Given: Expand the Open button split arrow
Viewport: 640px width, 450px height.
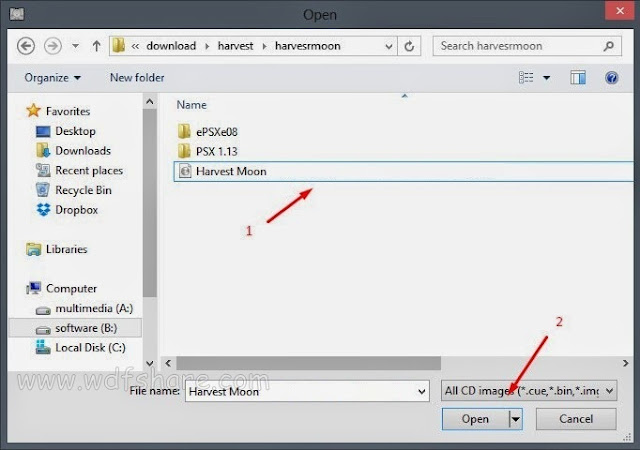Looking at the screenshot, I should click(x=516, y=419).
